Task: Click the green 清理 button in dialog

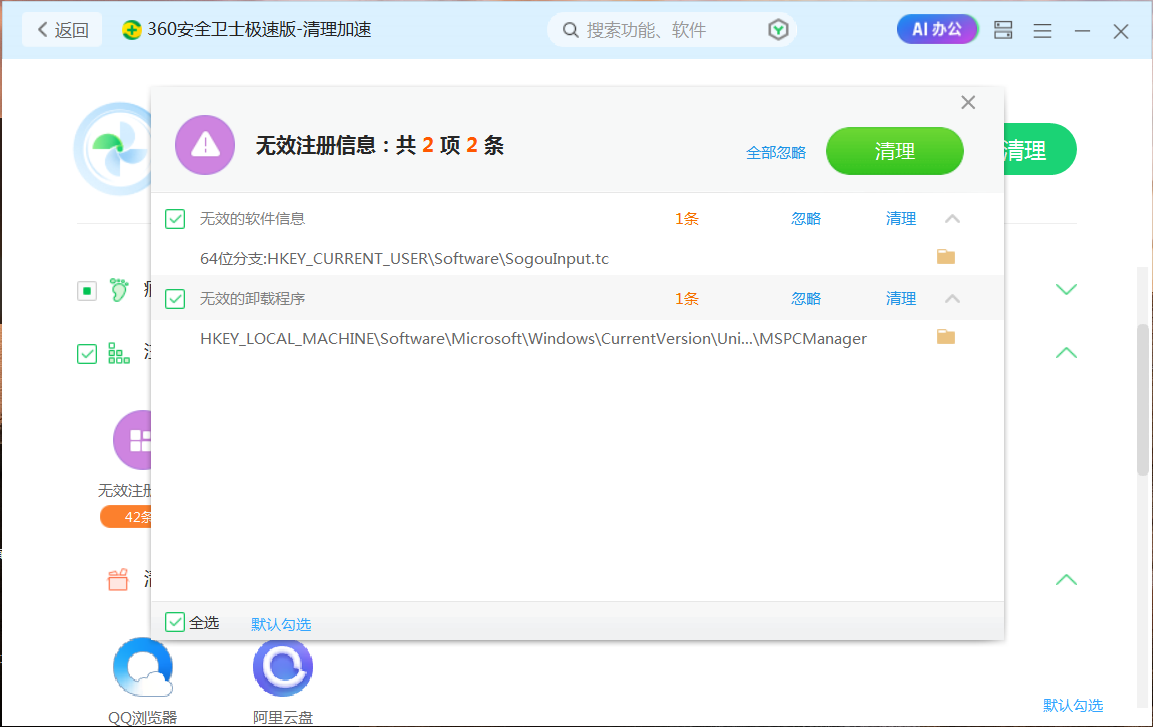Action: (895, 151)
